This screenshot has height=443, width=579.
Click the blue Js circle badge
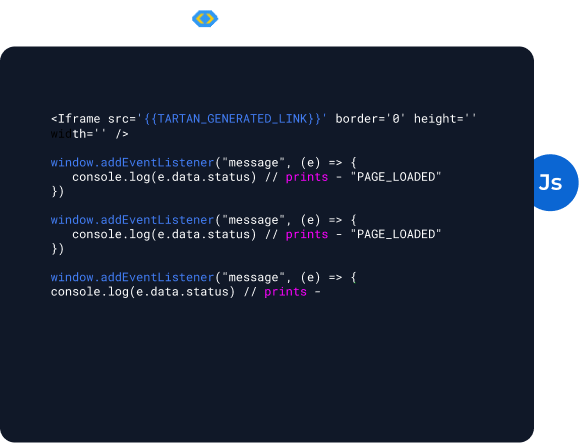tap(555, 182)
